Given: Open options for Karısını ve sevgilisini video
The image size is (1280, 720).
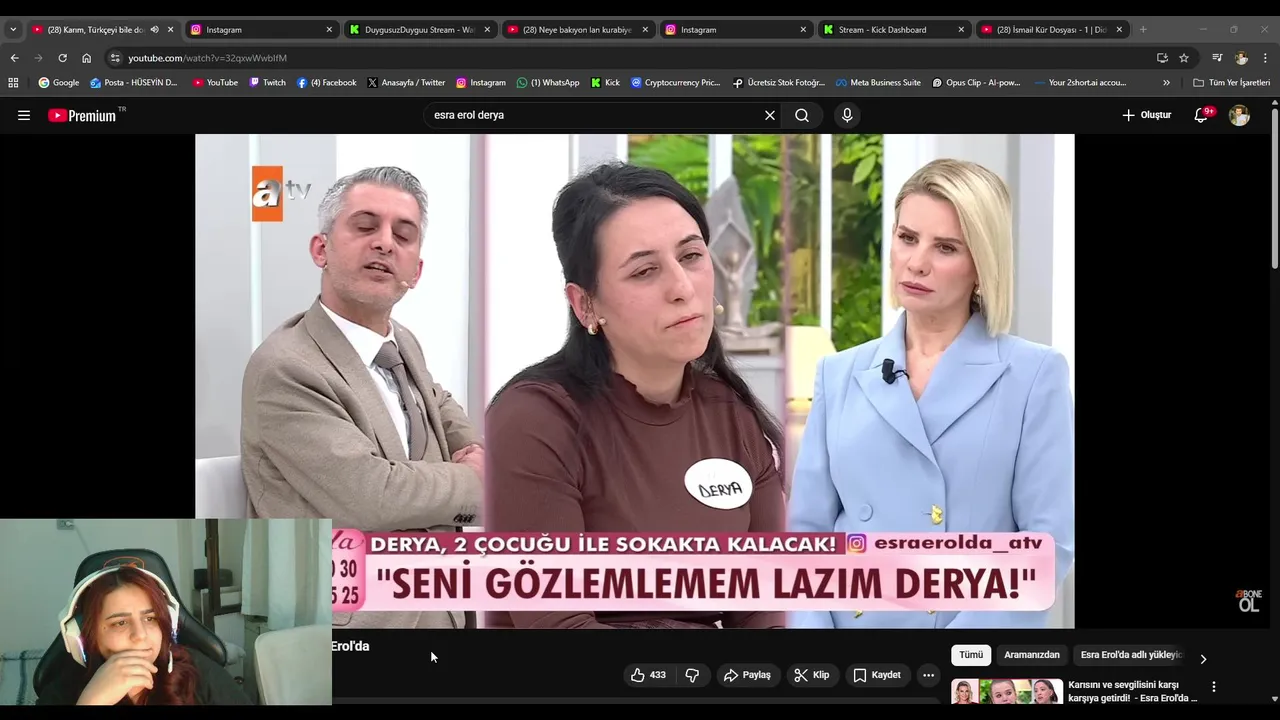Looking at the screenshot, I should point(1214,687).
